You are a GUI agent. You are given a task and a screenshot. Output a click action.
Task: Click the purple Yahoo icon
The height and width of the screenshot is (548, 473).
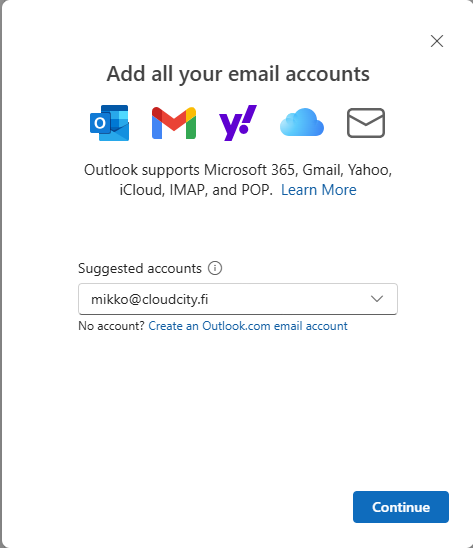(238, 123)
